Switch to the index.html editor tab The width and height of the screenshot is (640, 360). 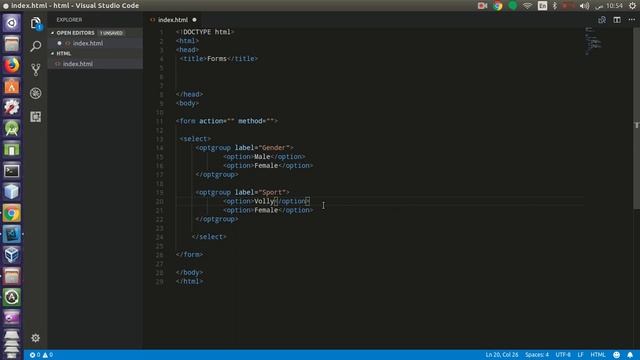173,20
